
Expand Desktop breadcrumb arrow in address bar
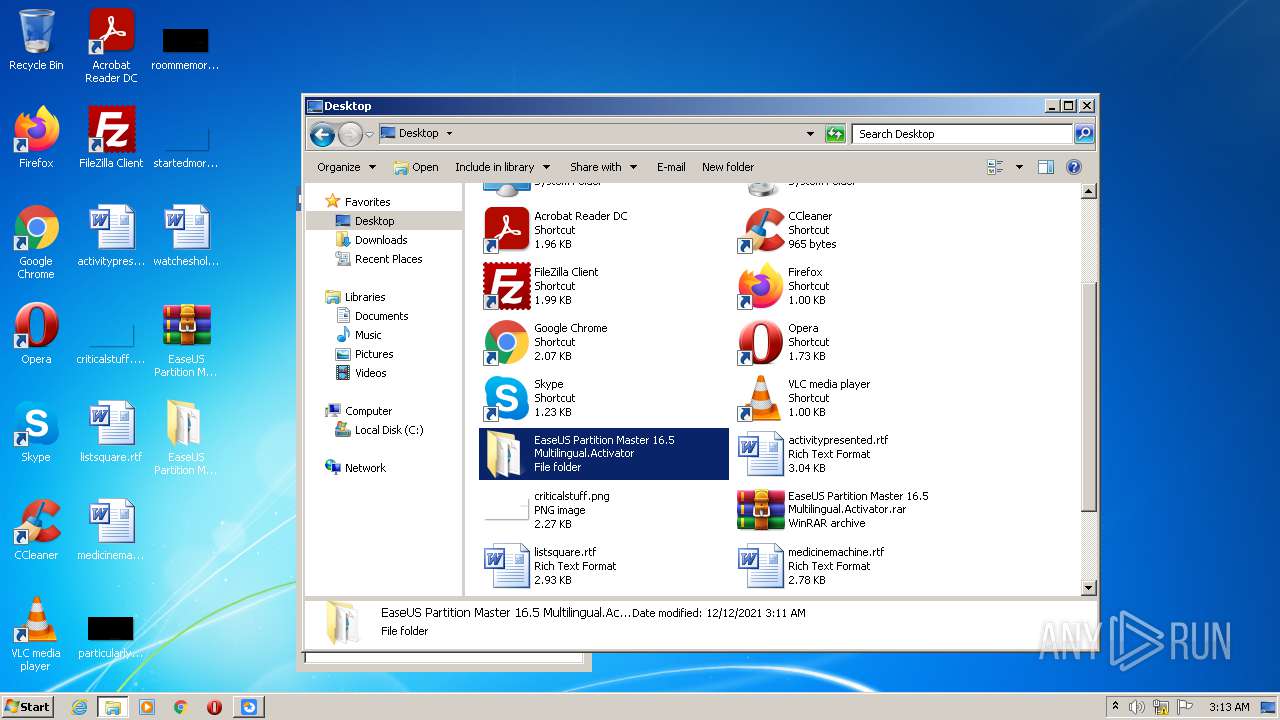point(449,133)
